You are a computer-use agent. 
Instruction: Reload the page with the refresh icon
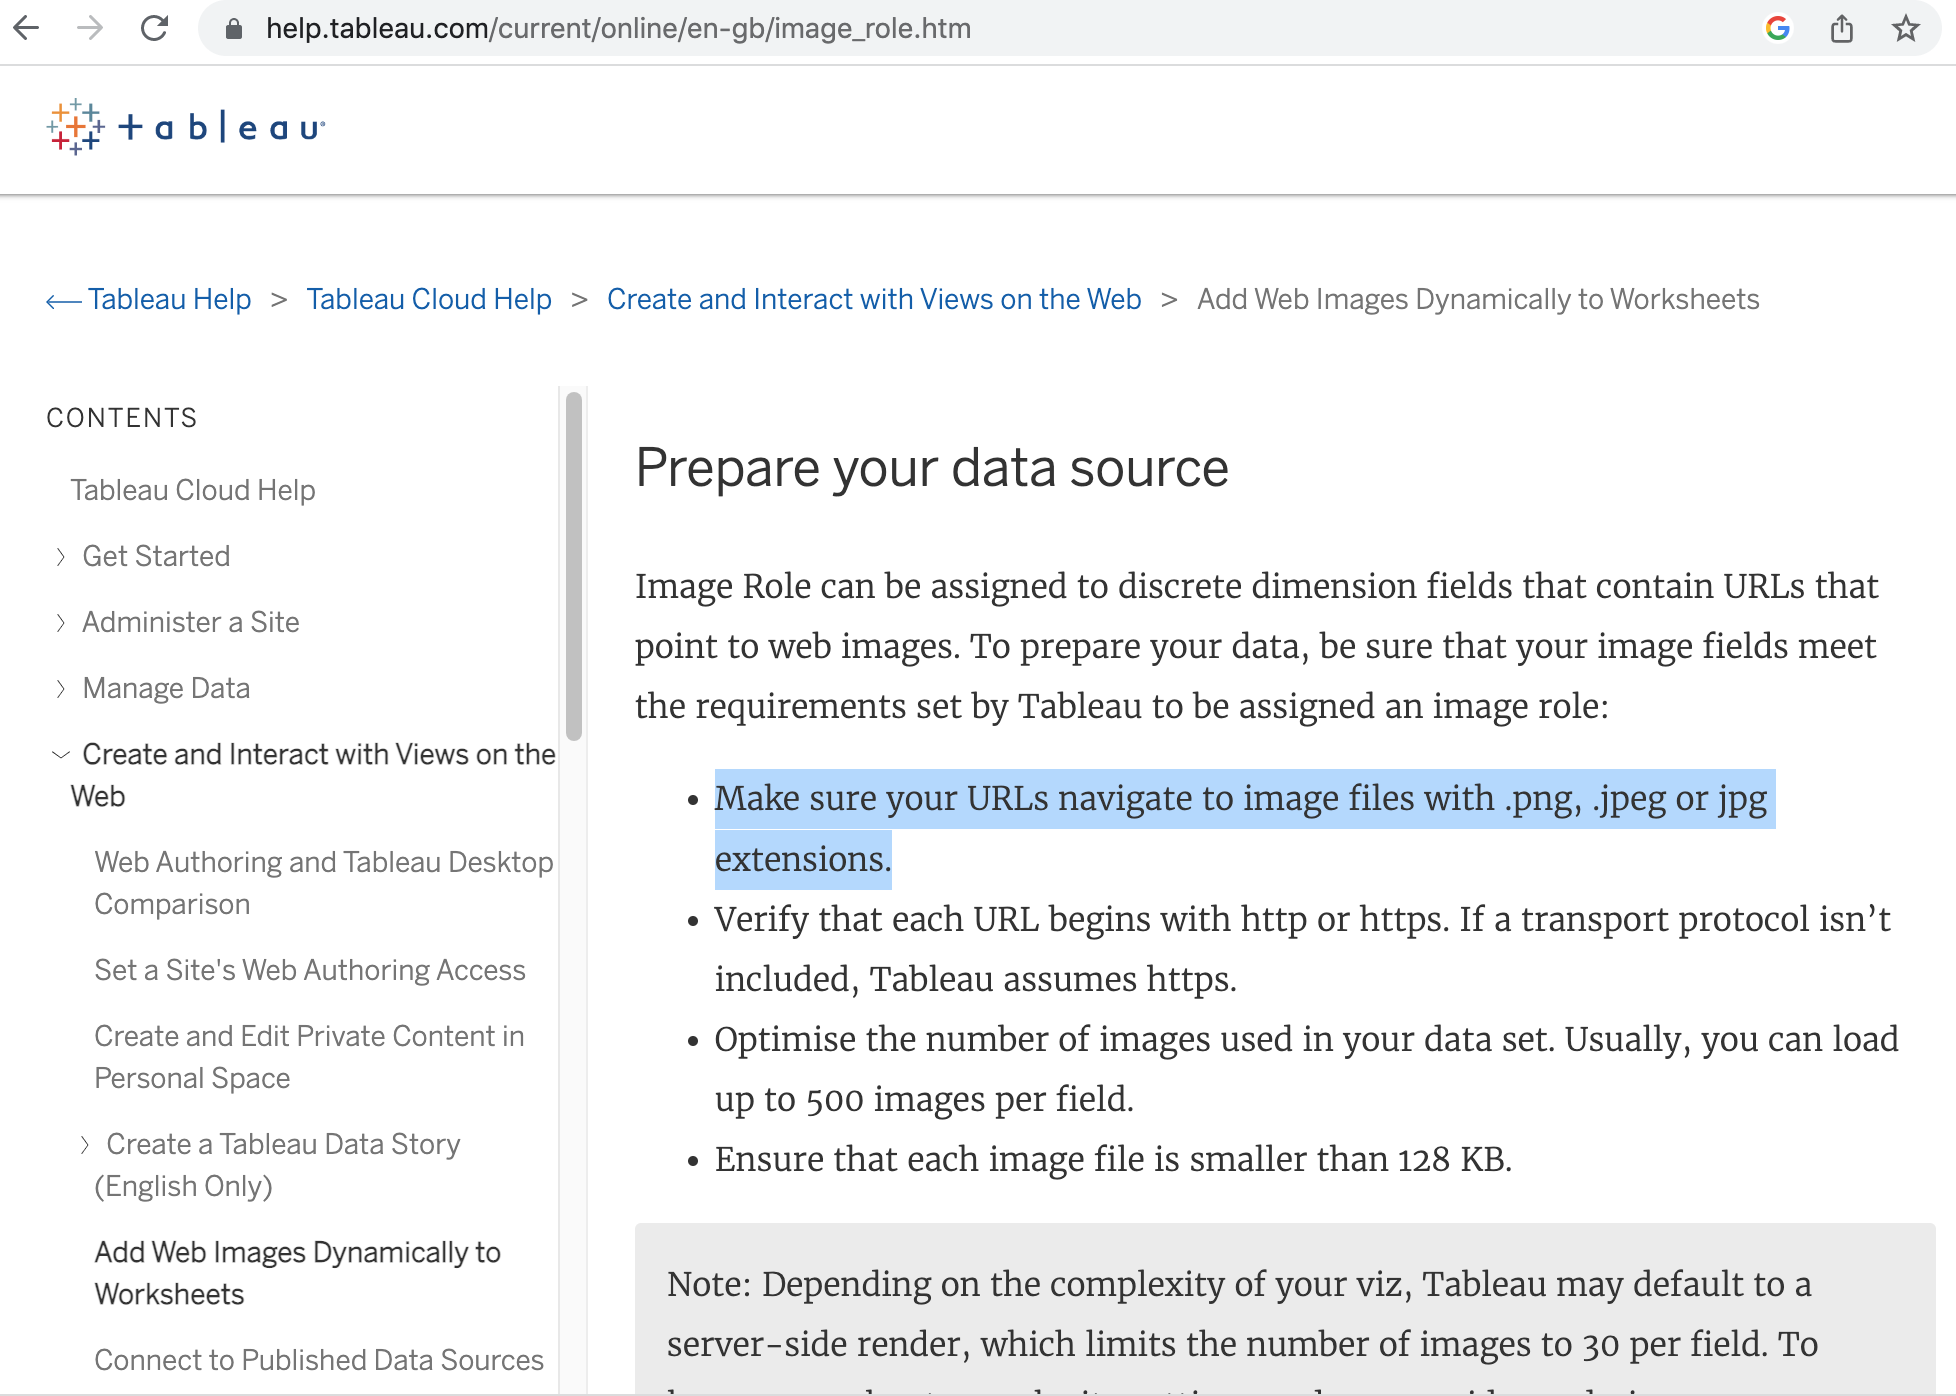coord(154,28)
